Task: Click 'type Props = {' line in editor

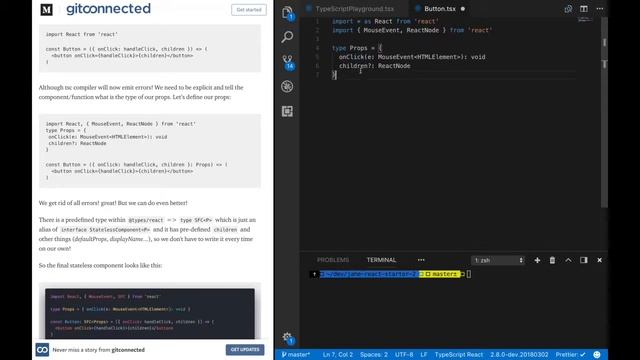Action: coord(357,48)
